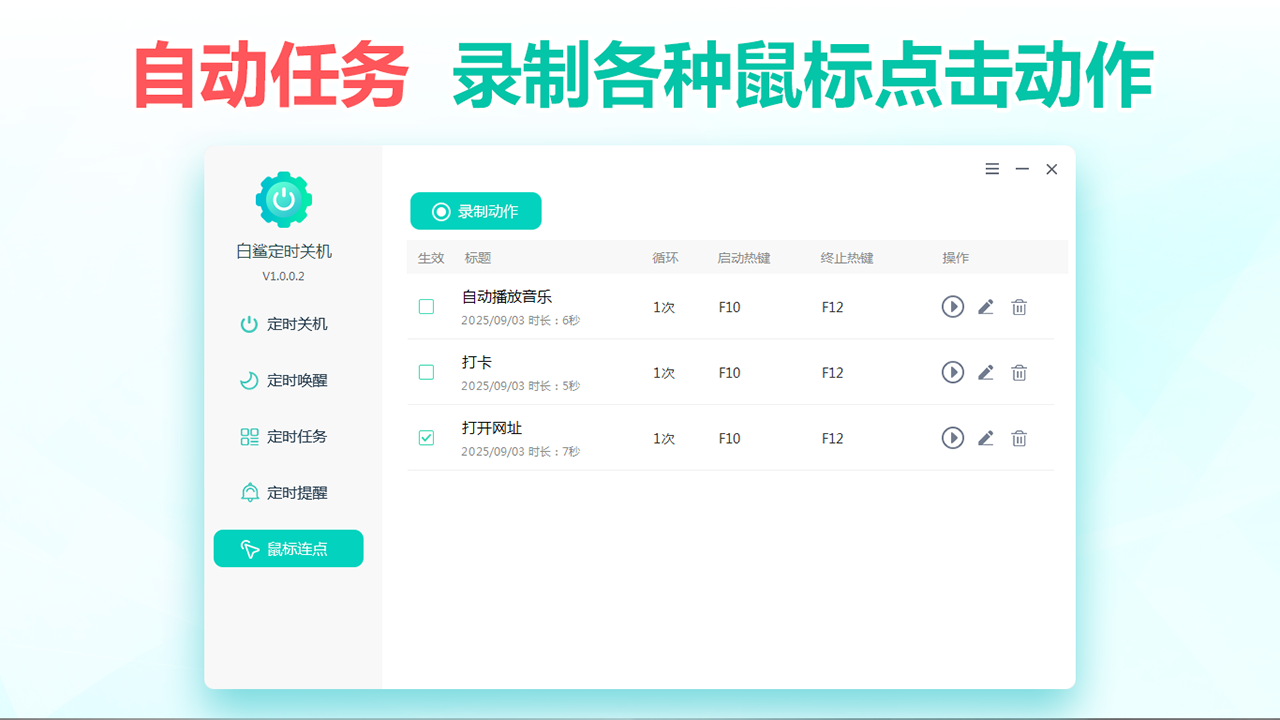The width and height of the screenshot is (1280, 720).
Task: Select the 鼠标连点 sidebar item
Action: 288,549
